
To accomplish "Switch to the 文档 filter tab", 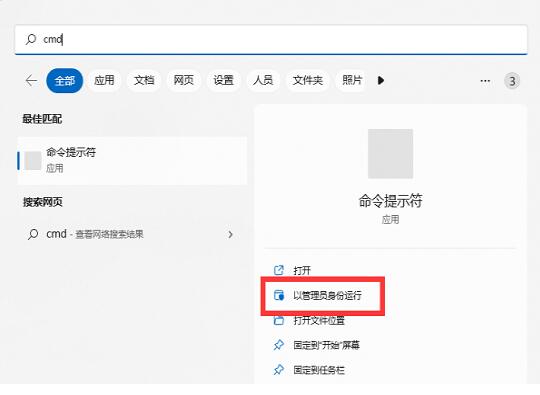I will coord(144,81).
